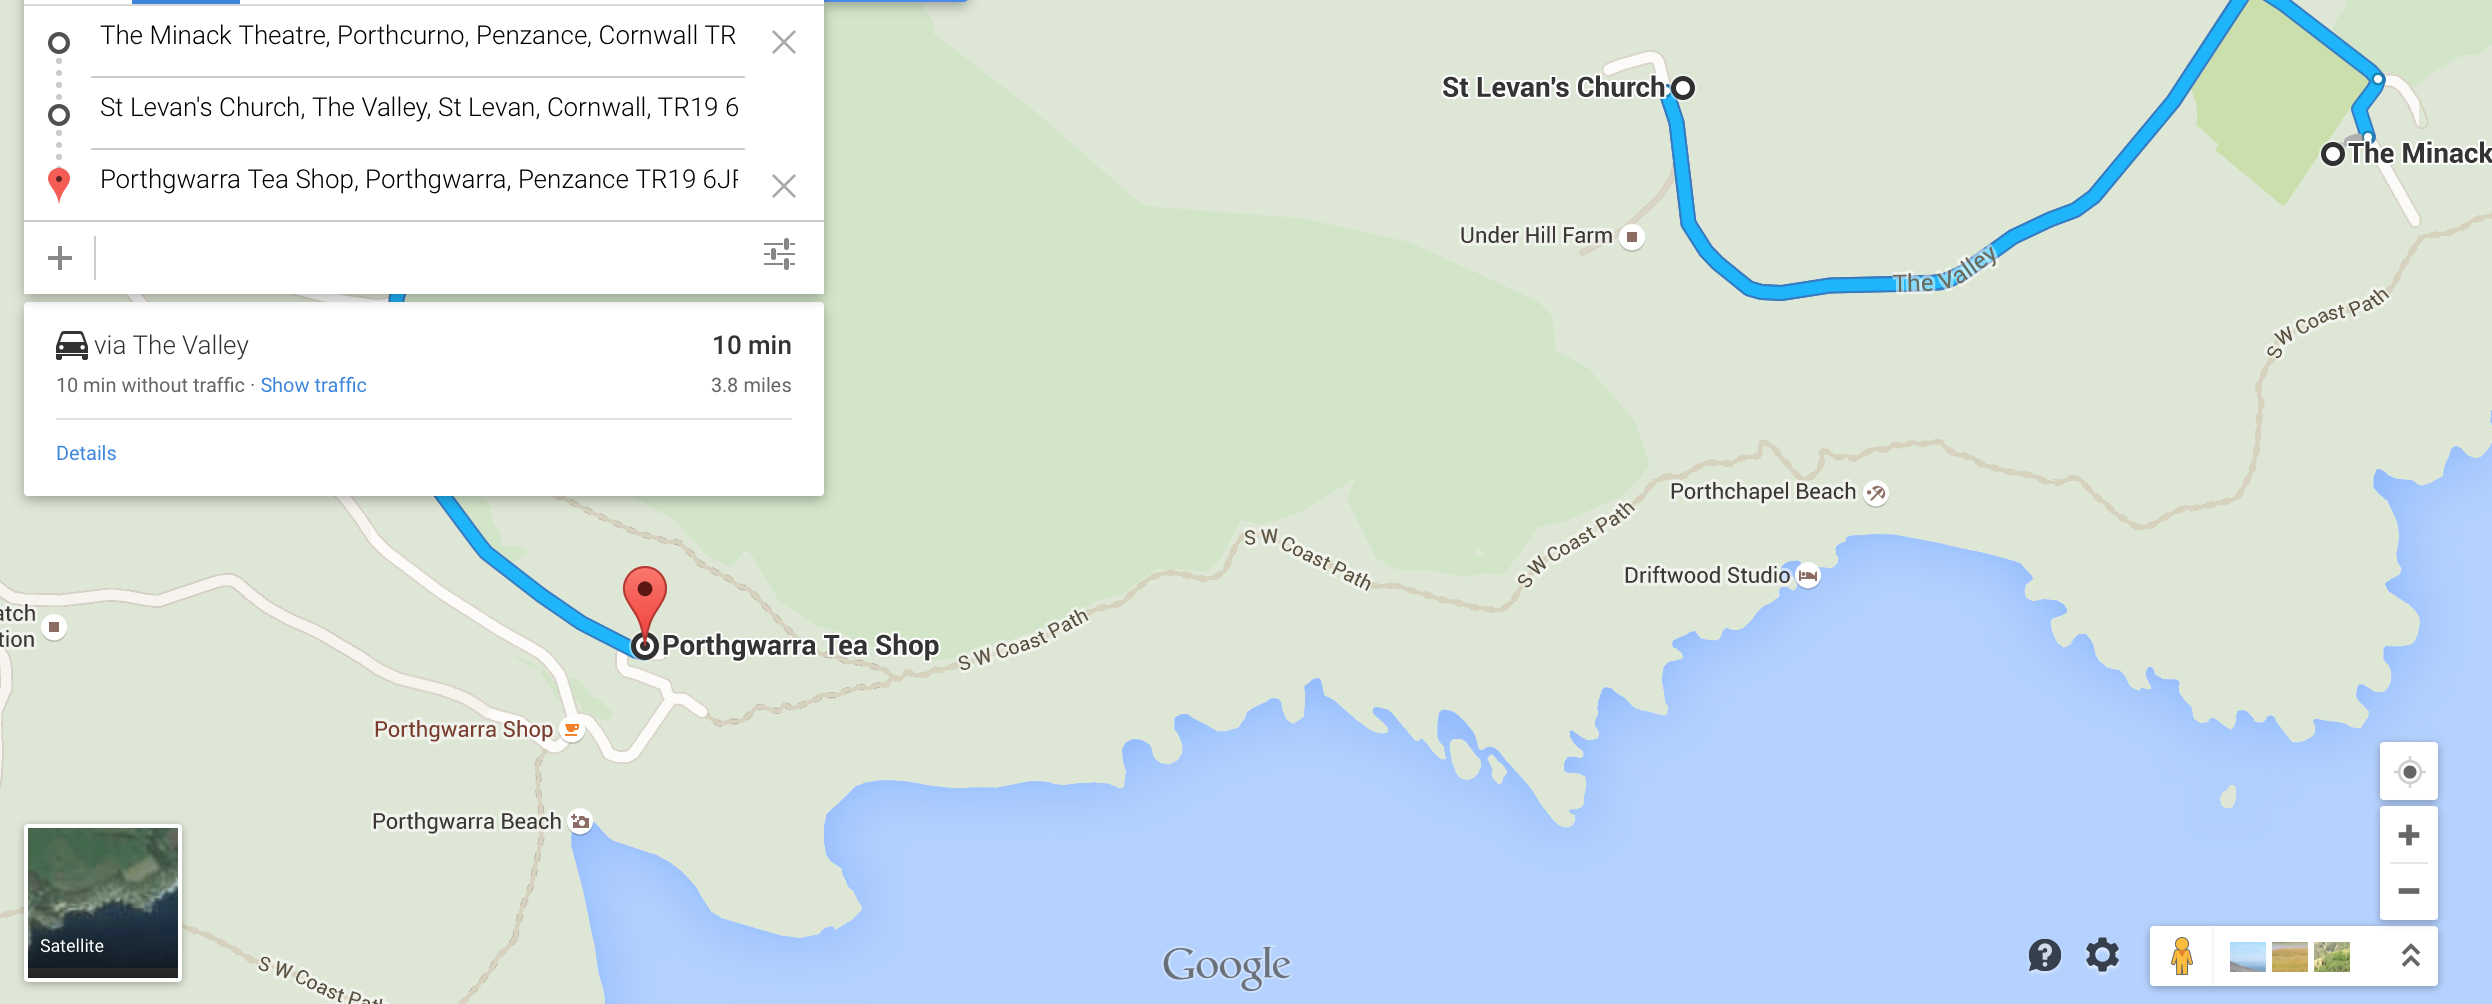Open route Details link
Viewport: 2492px width, 1004px height.
pyautogui.click(x=86, y=453)
